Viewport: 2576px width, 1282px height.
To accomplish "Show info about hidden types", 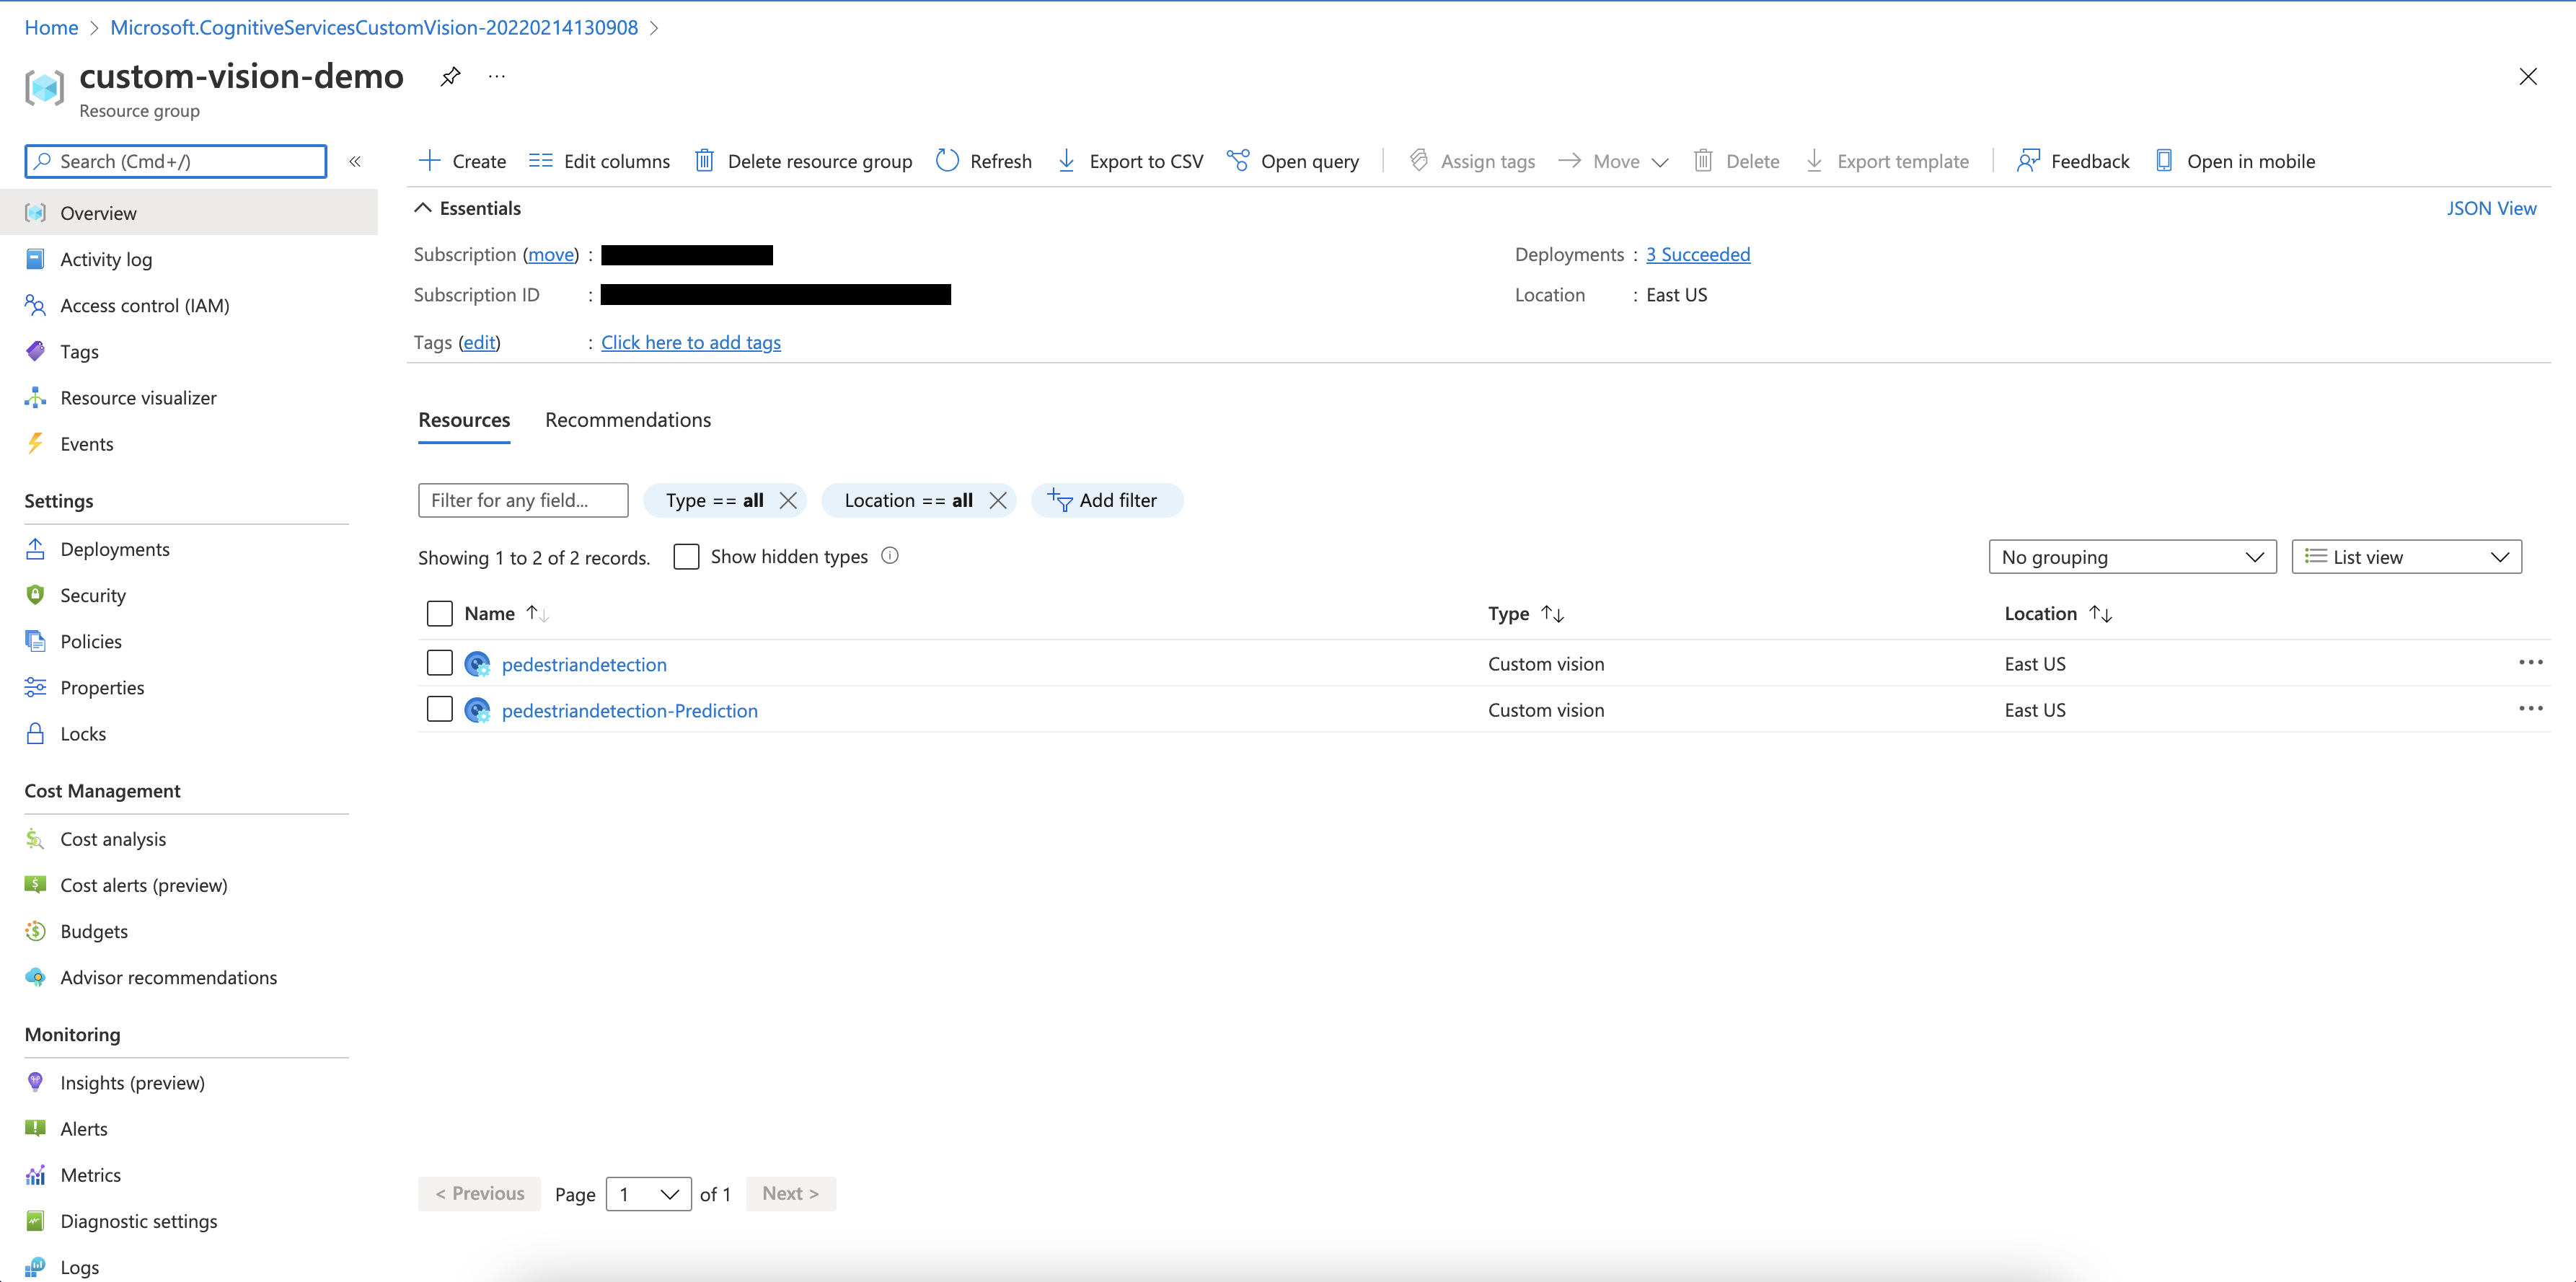I will point(890,556).
